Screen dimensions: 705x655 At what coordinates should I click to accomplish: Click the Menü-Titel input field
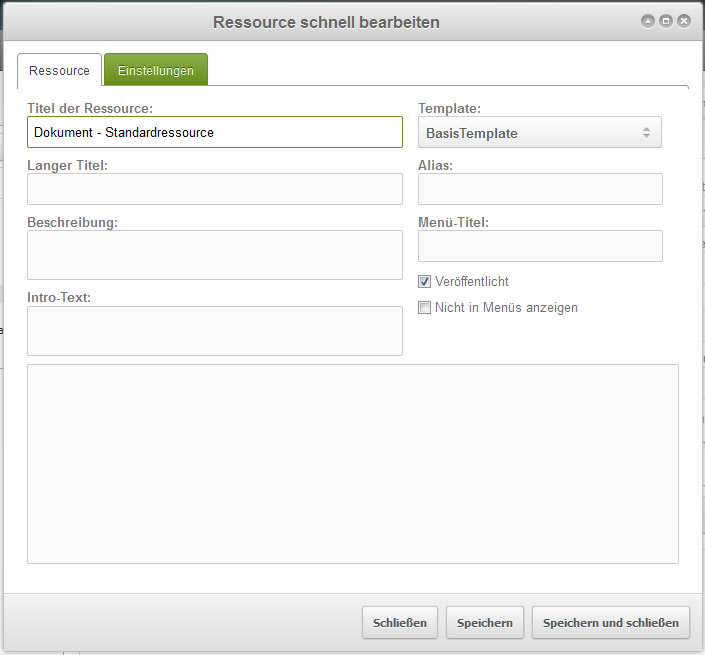[540, 246]
